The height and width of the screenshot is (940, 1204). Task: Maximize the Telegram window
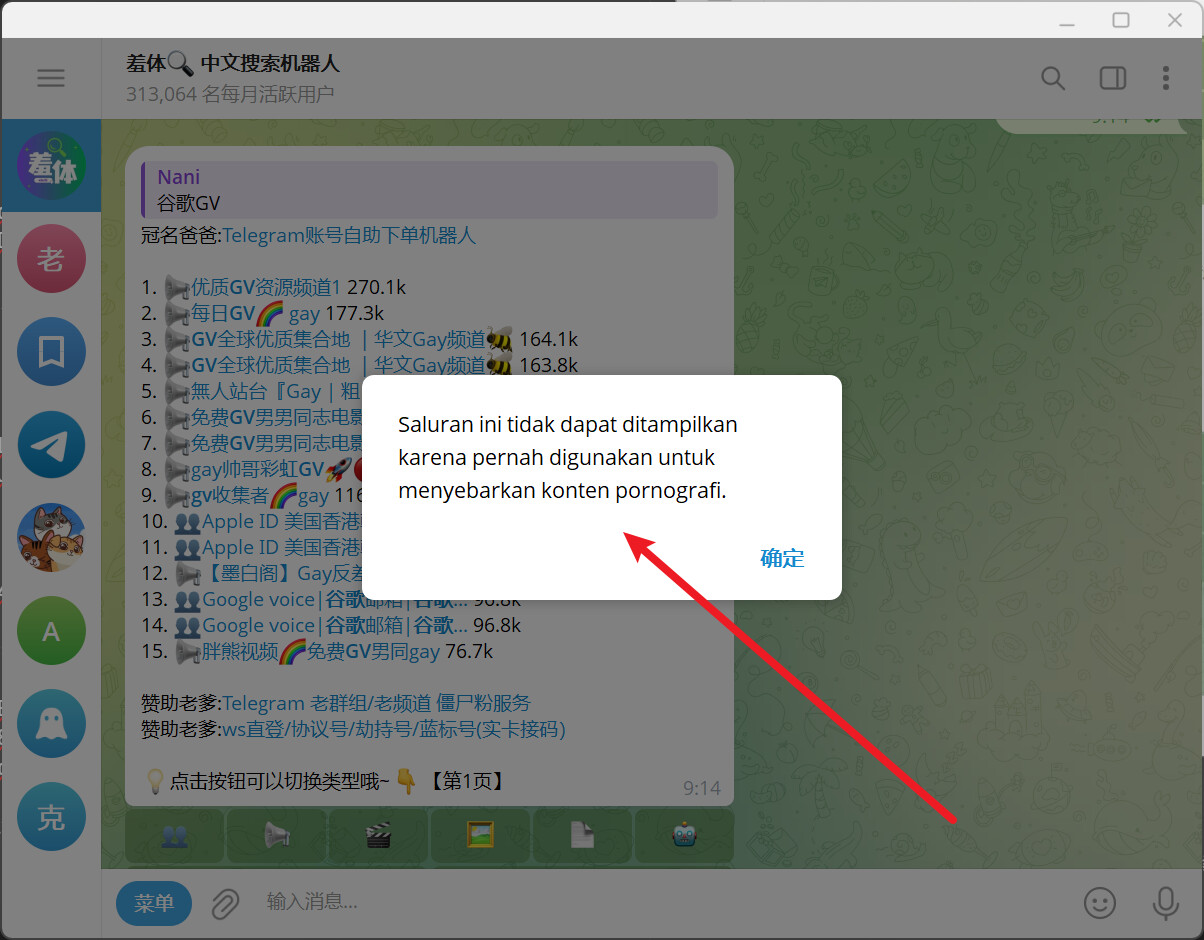(1121, 20)
